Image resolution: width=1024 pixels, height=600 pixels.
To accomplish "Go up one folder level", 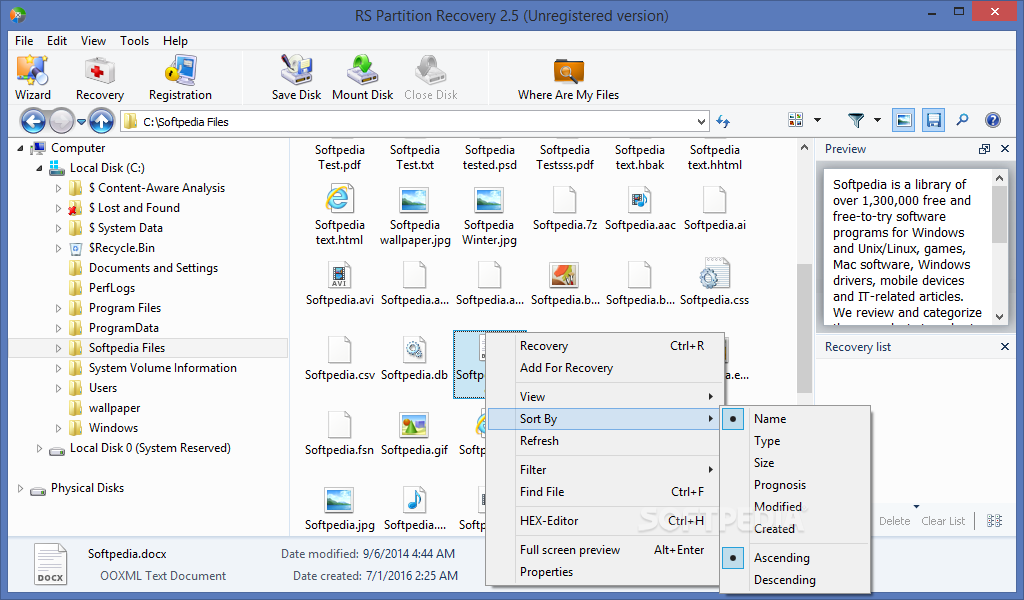I will click(x=101, y=121).
